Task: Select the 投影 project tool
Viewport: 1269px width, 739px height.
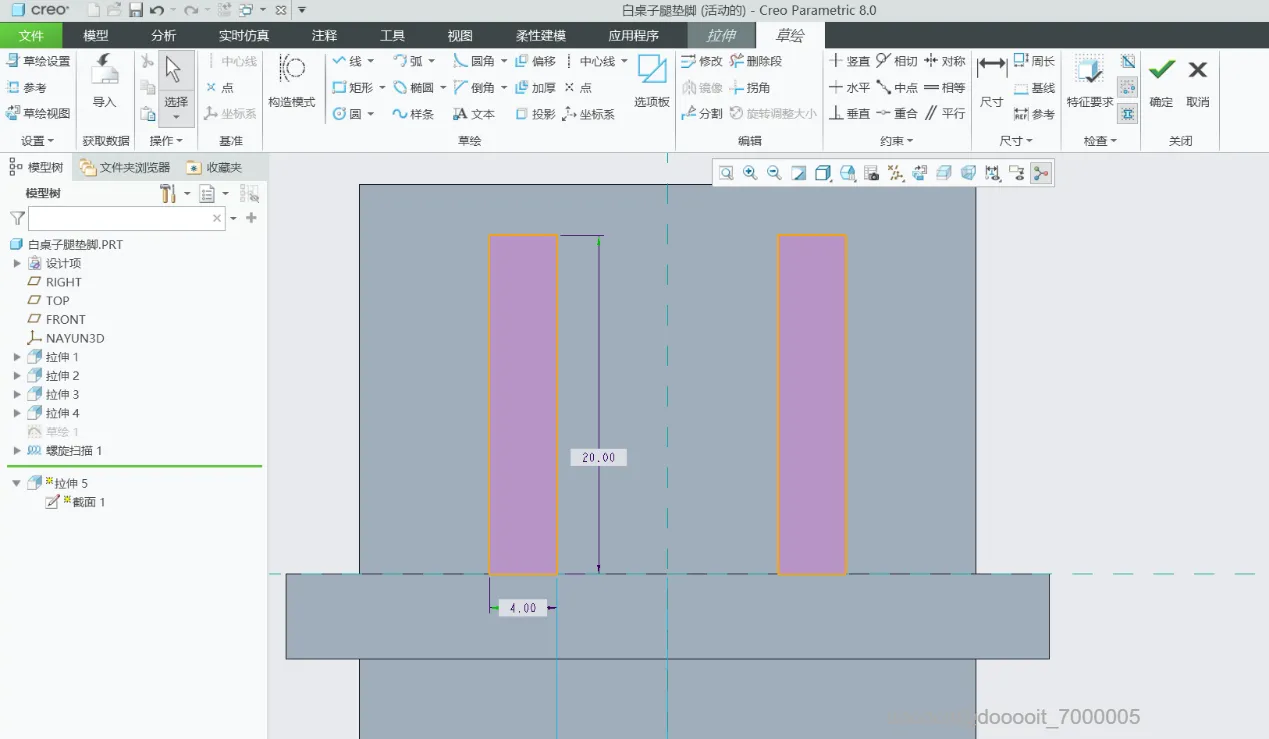Action: pos(535,114)
